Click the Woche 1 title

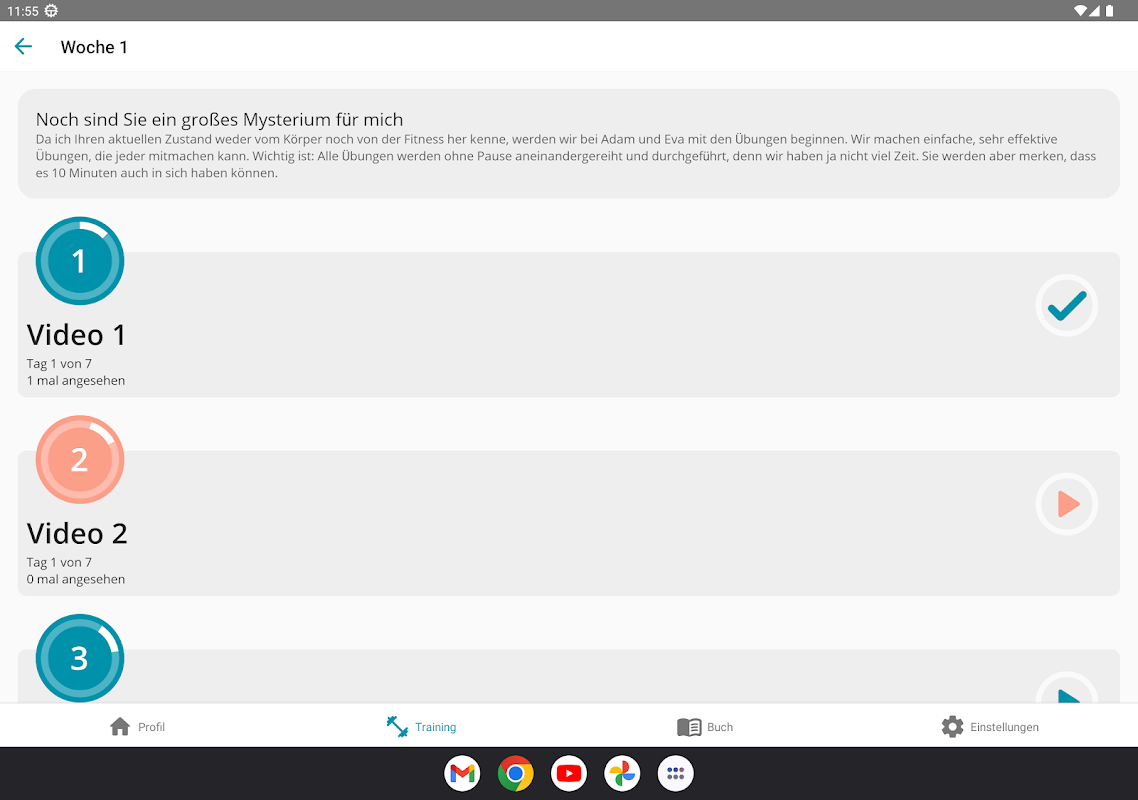[94, 47]
